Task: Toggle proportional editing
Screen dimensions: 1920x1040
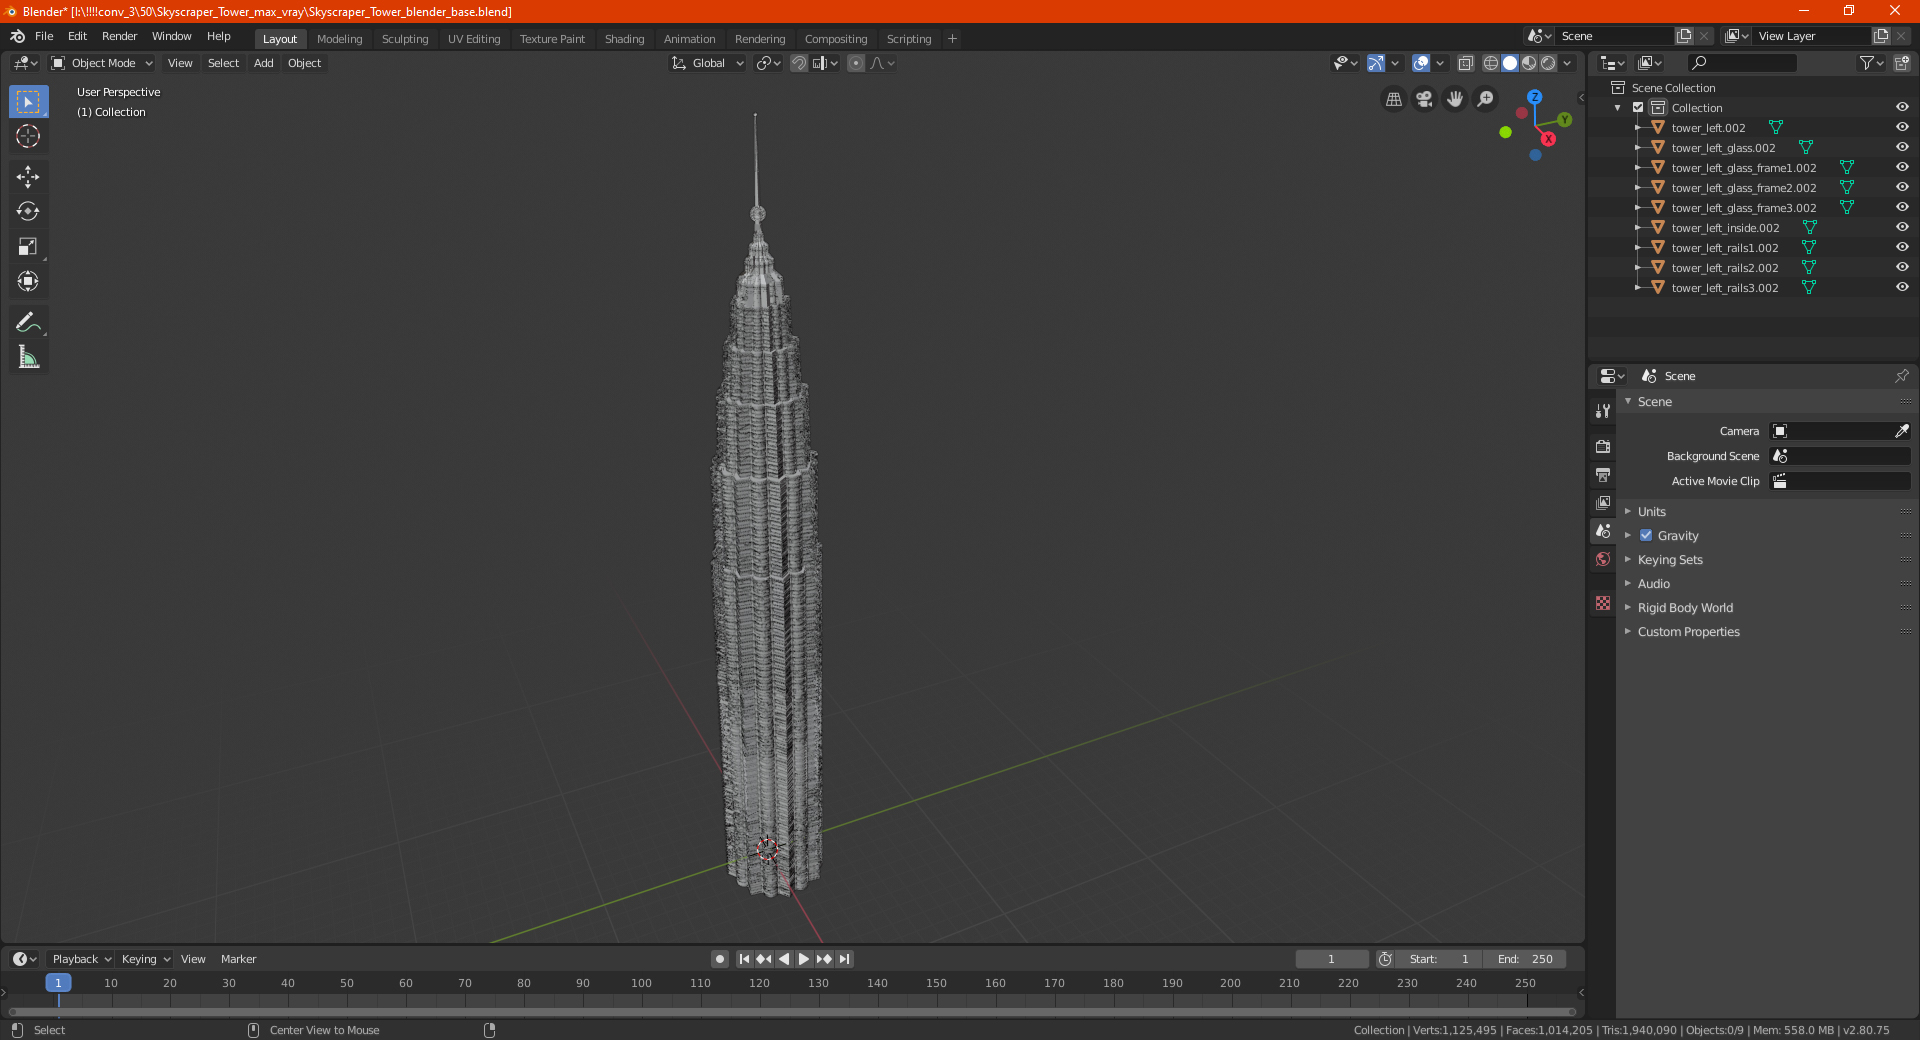Action: 856,63
